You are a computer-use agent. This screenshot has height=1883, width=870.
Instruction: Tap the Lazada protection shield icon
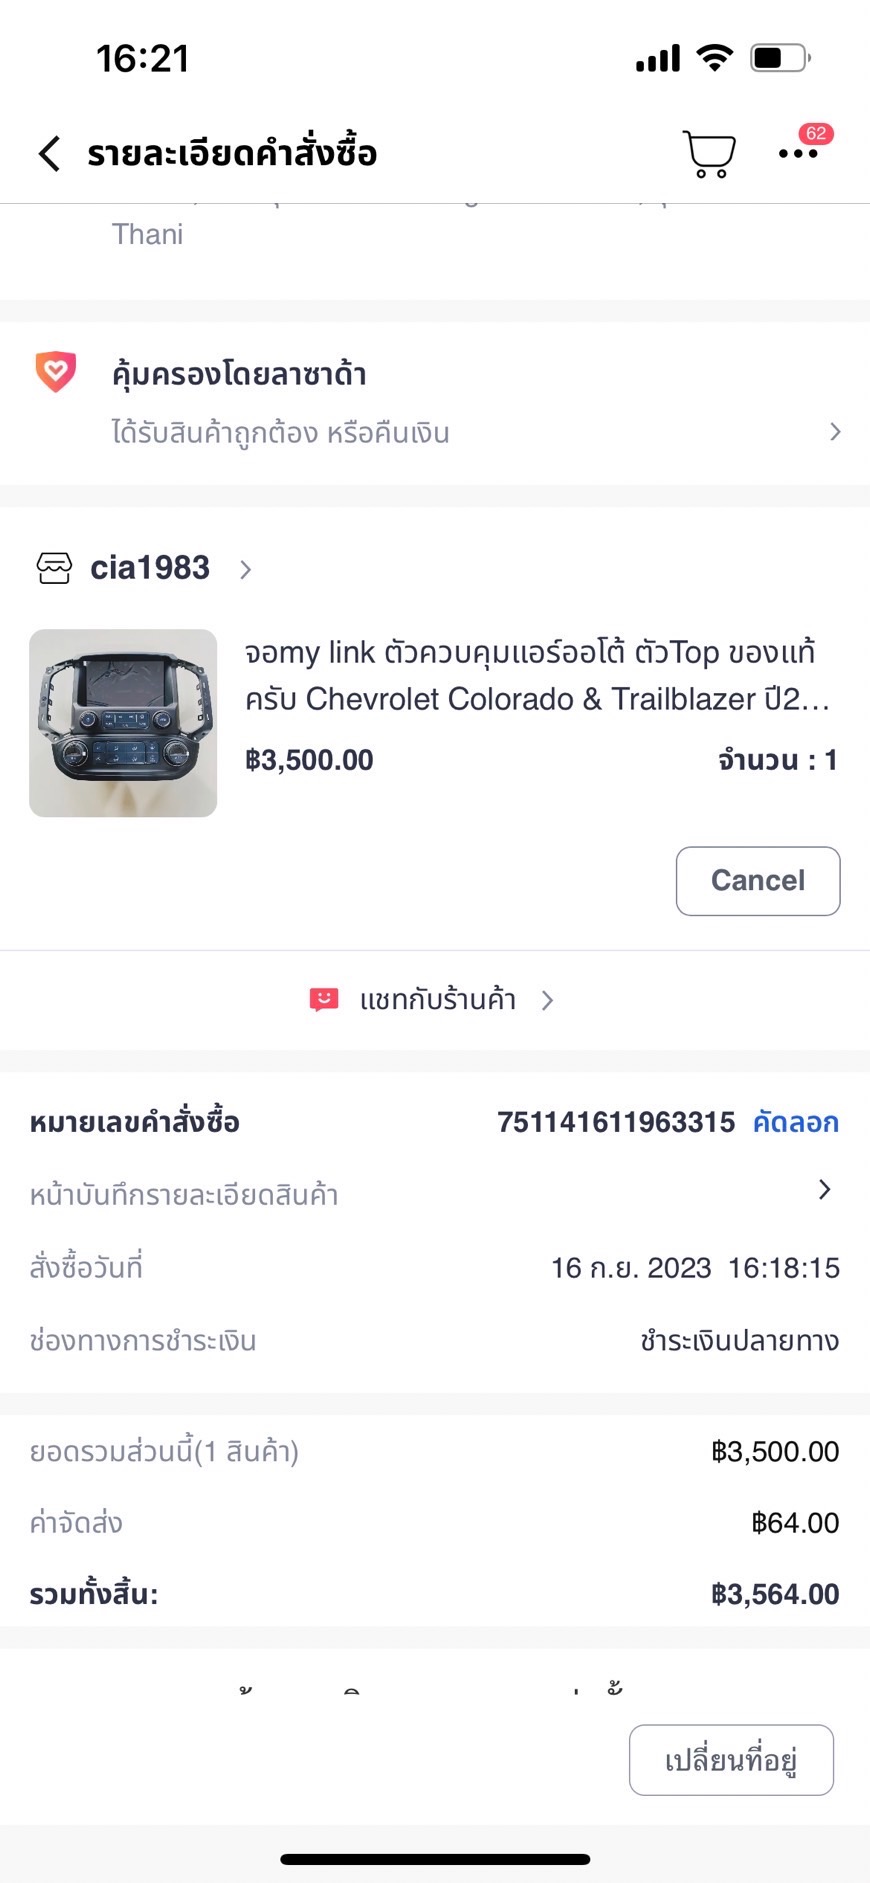[x=56, y=372]
